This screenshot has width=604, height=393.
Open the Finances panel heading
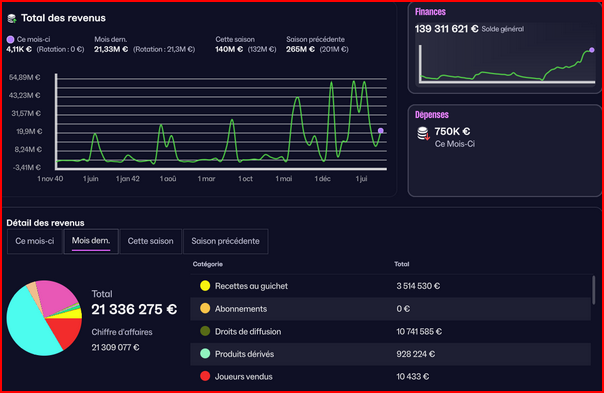click(430, 12)
